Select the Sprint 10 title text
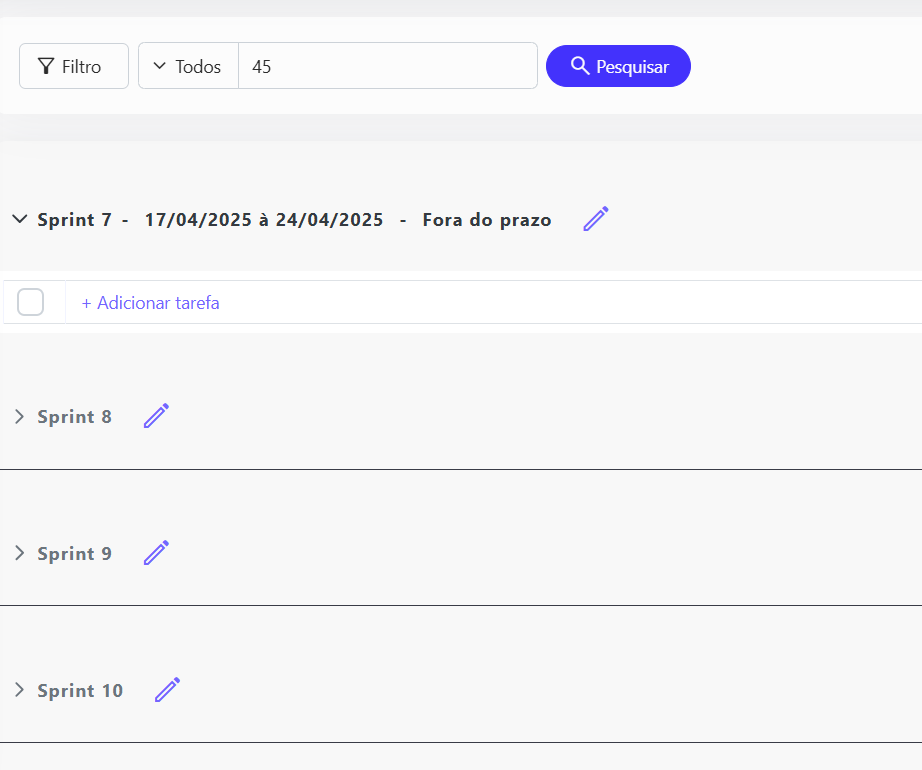922x770 pixels. point(80,691)
